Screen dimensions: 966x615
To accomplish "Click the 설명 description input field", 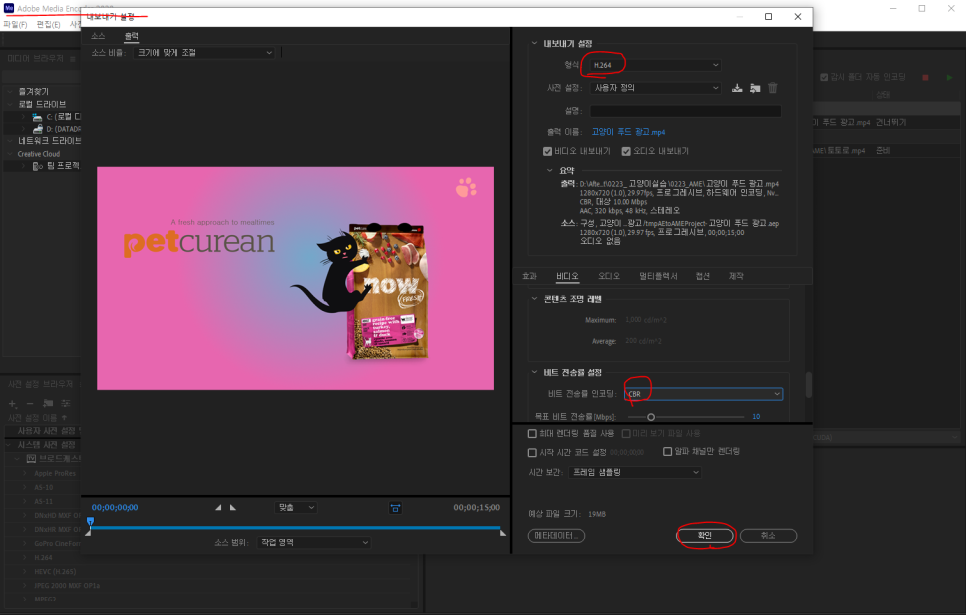I will coord(685,111).
